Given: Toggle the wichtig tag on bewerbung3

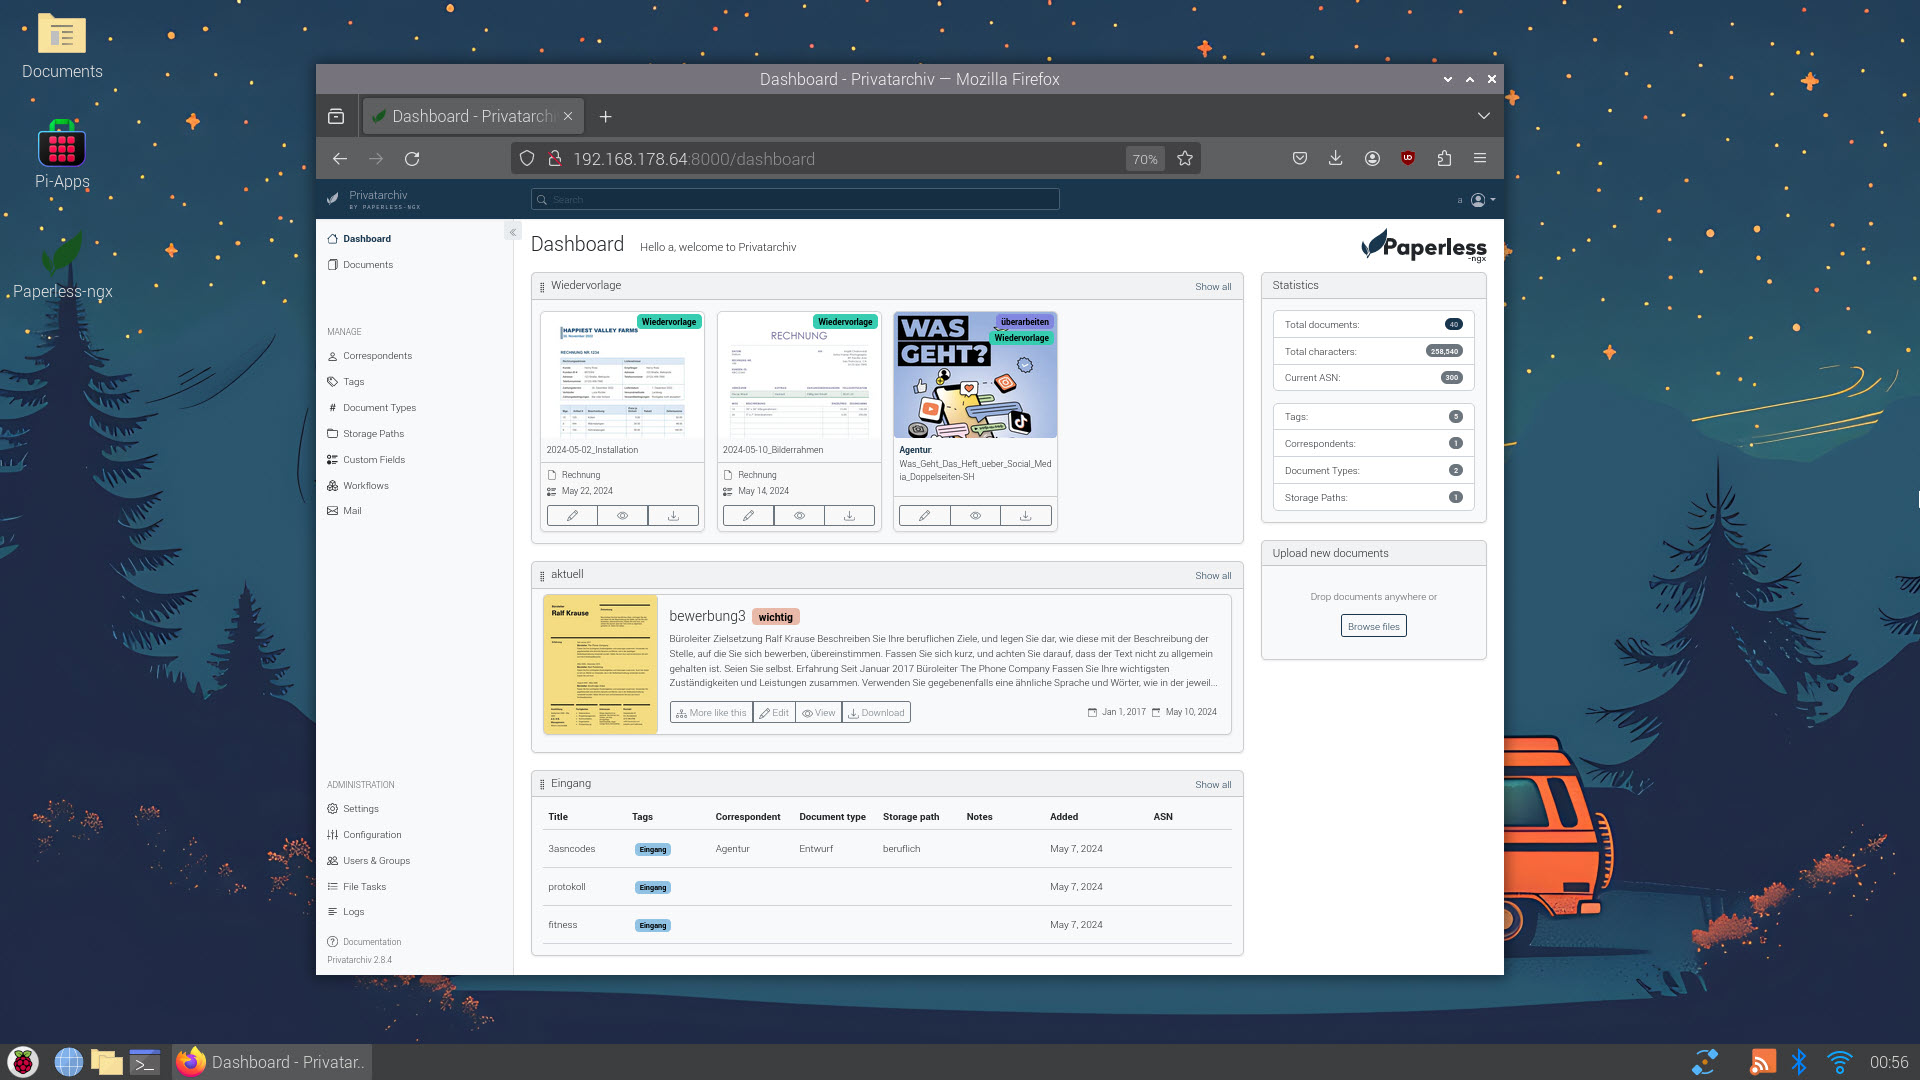Looking at the screenshot, I should tap(776, 617).
